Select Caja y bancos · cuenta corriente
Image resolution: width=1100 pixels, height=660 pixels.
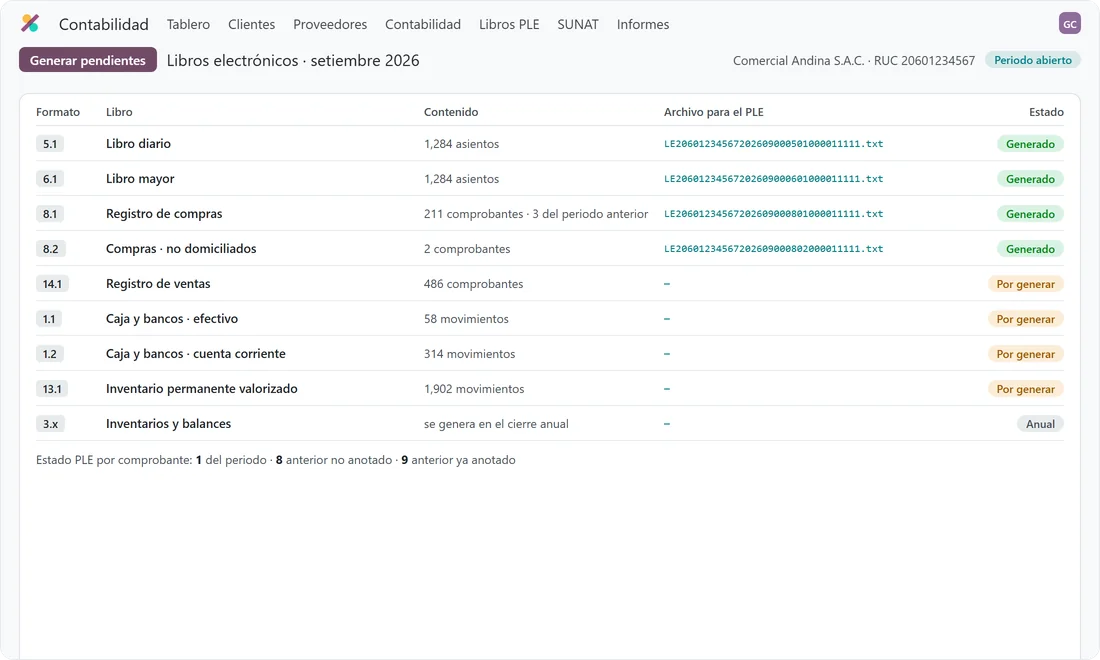pos(196,353)
